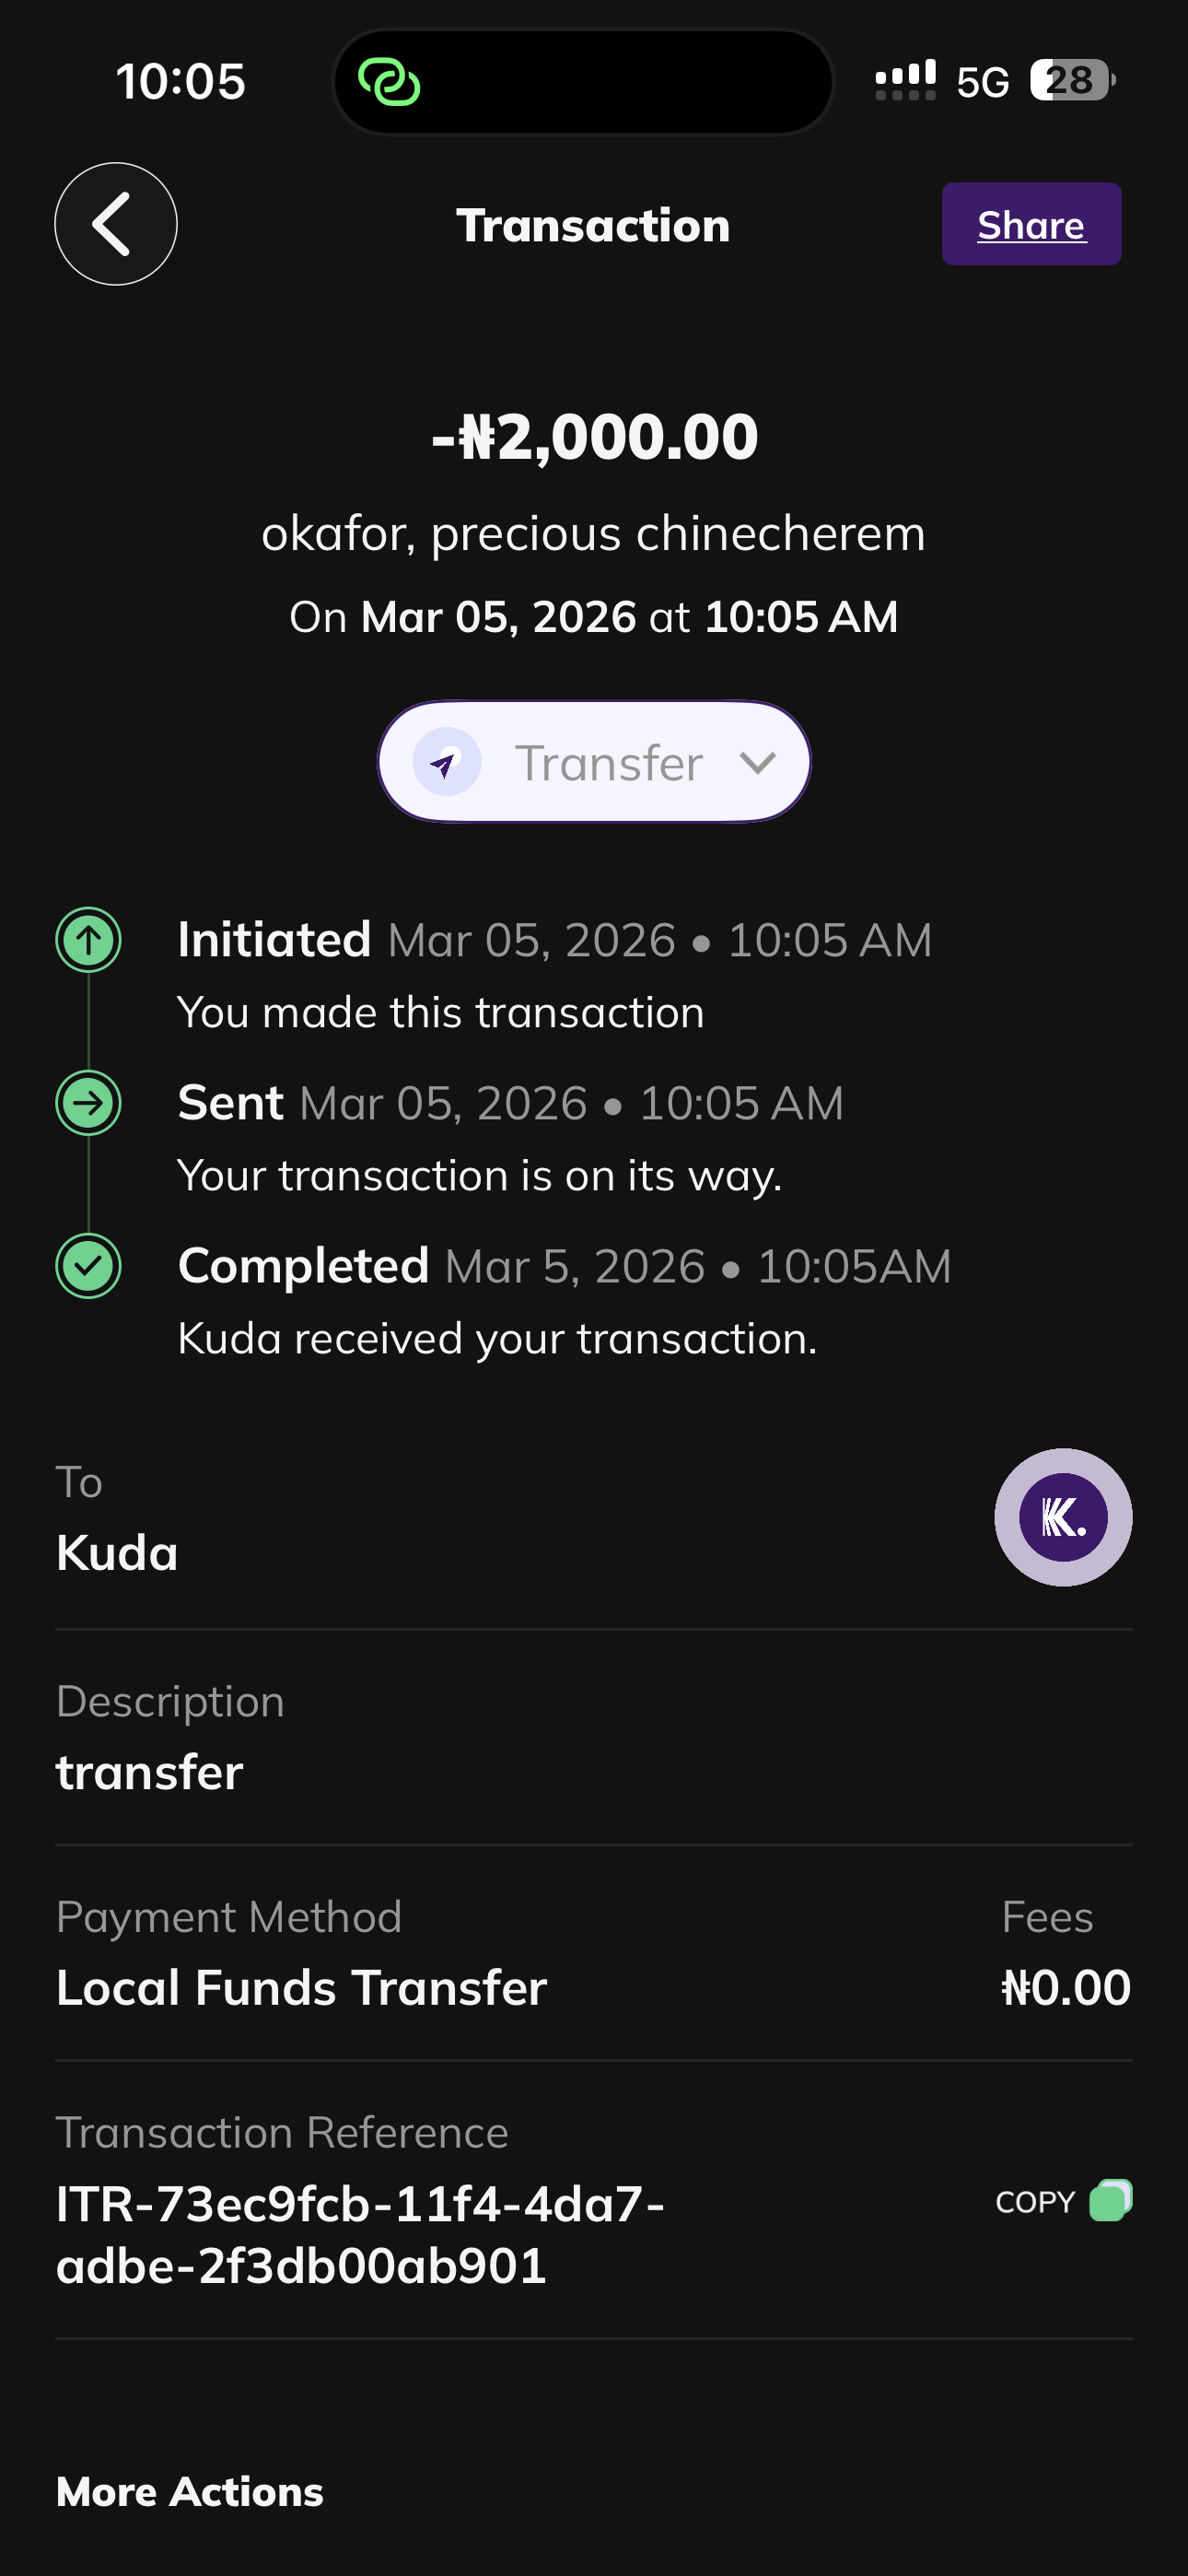Tap the green copy reference icon
The image size is (1188, 2576).
(1110, 2200)
